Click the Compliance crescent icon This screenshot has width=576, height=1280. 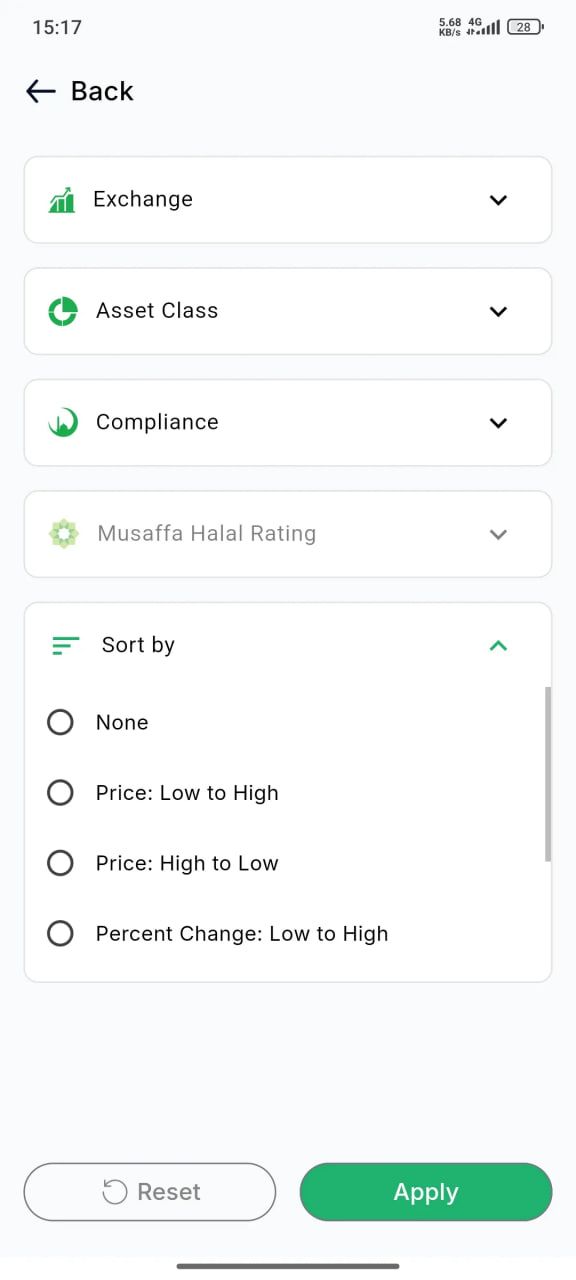pyautogui.click(x=63, y=423)
